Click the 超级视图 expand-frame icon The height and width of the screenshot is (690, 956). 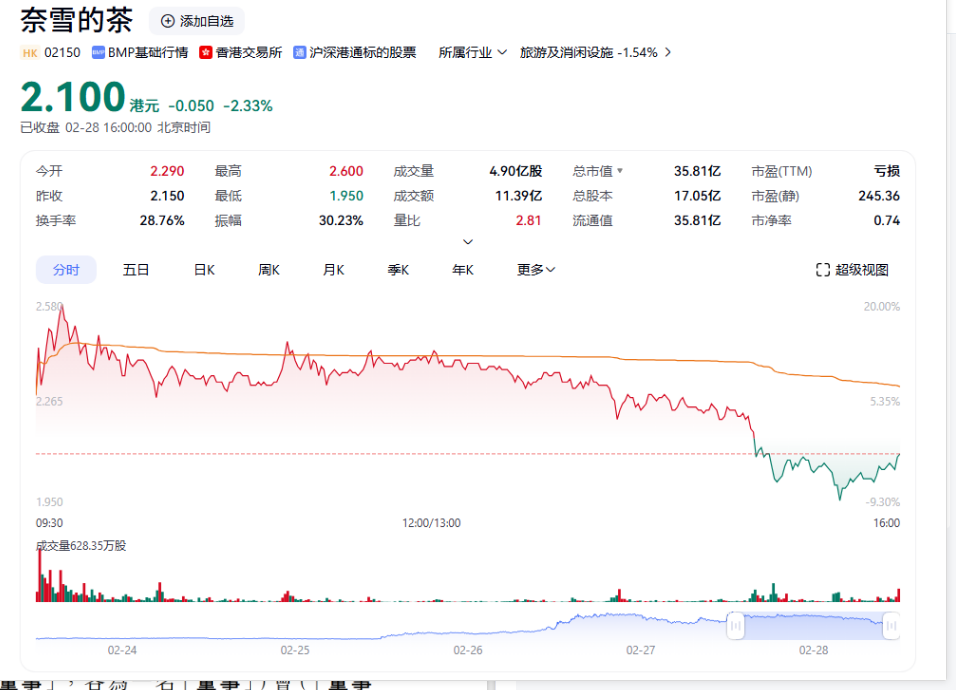822,270
